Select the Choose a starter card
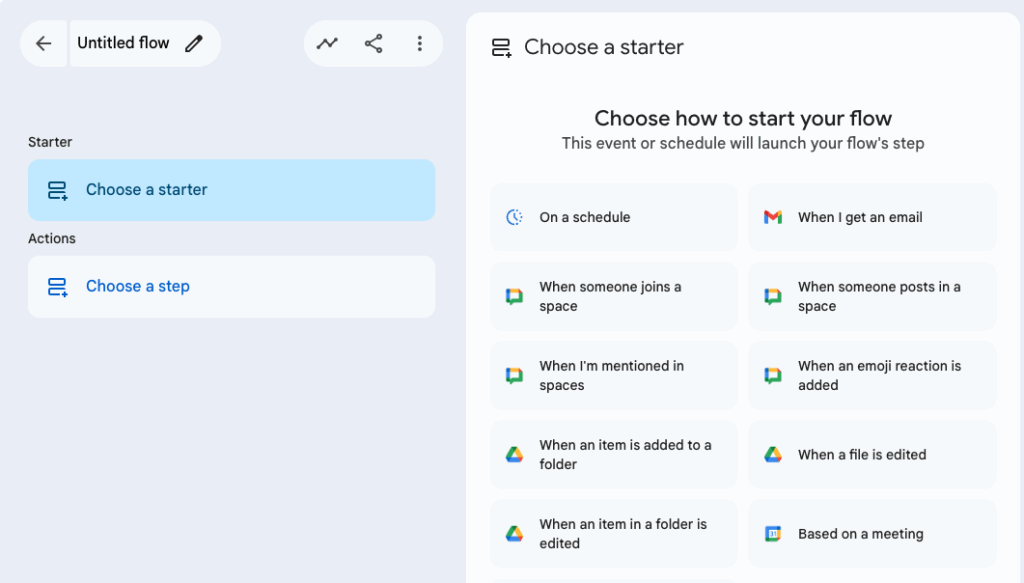Image resolution: width=1024 pixels, height=583 pixels. pyautogui.click(x=231, y=190)
